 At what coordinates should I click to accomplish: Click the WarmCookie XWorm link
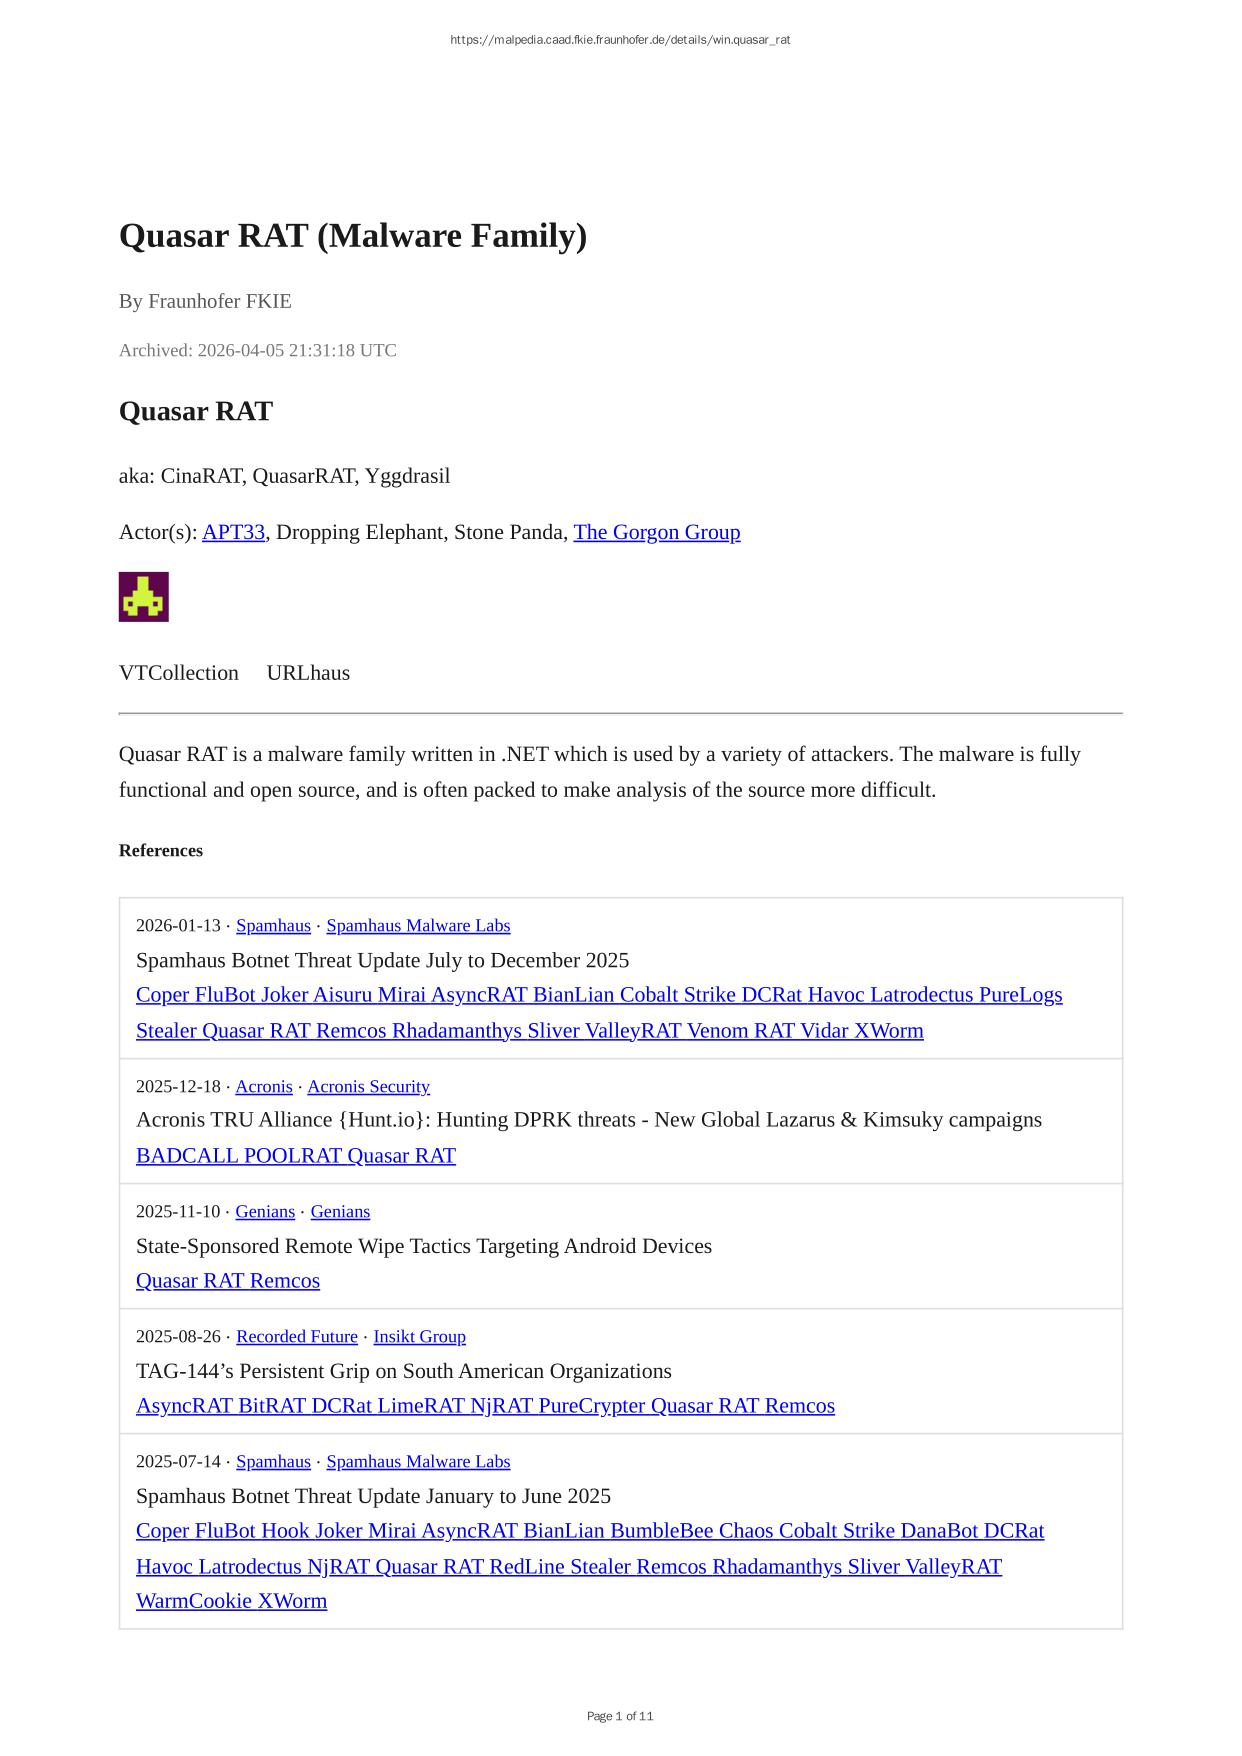[232, 1601]
